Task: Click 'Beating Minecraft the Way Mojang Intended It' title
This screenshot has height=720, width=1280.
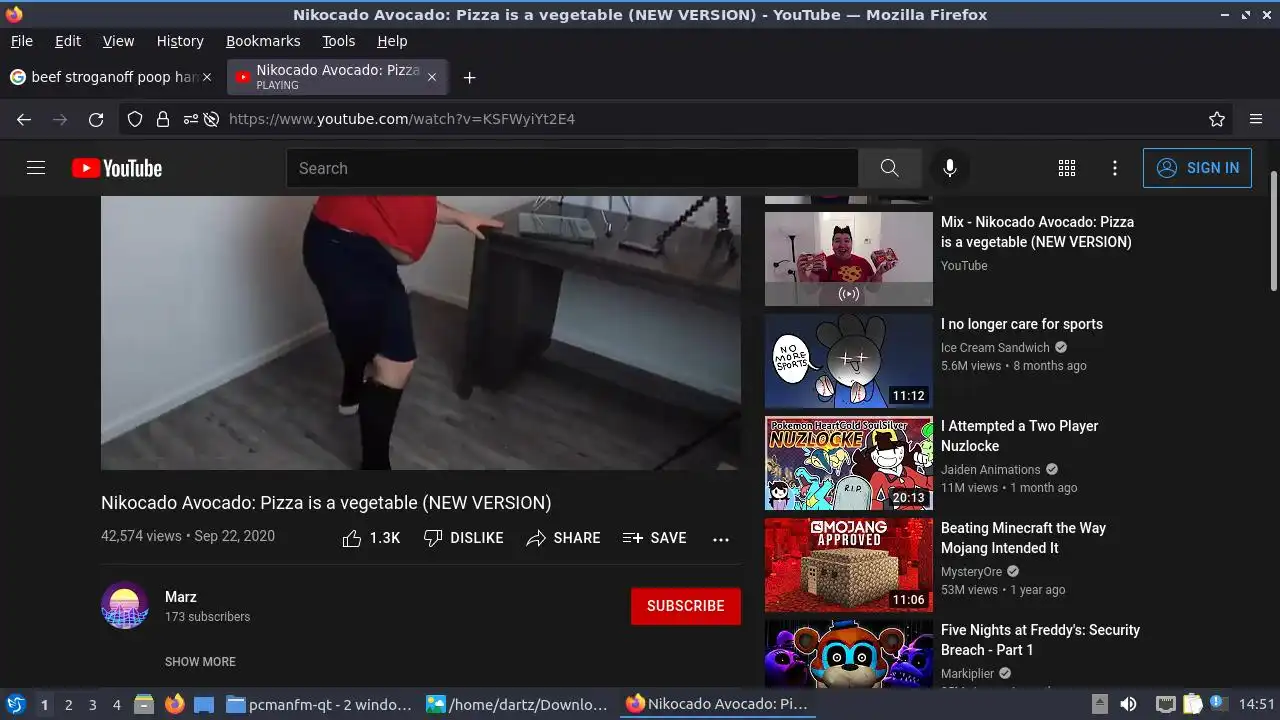Action: pyautogui.click(x=1023, y=538)
